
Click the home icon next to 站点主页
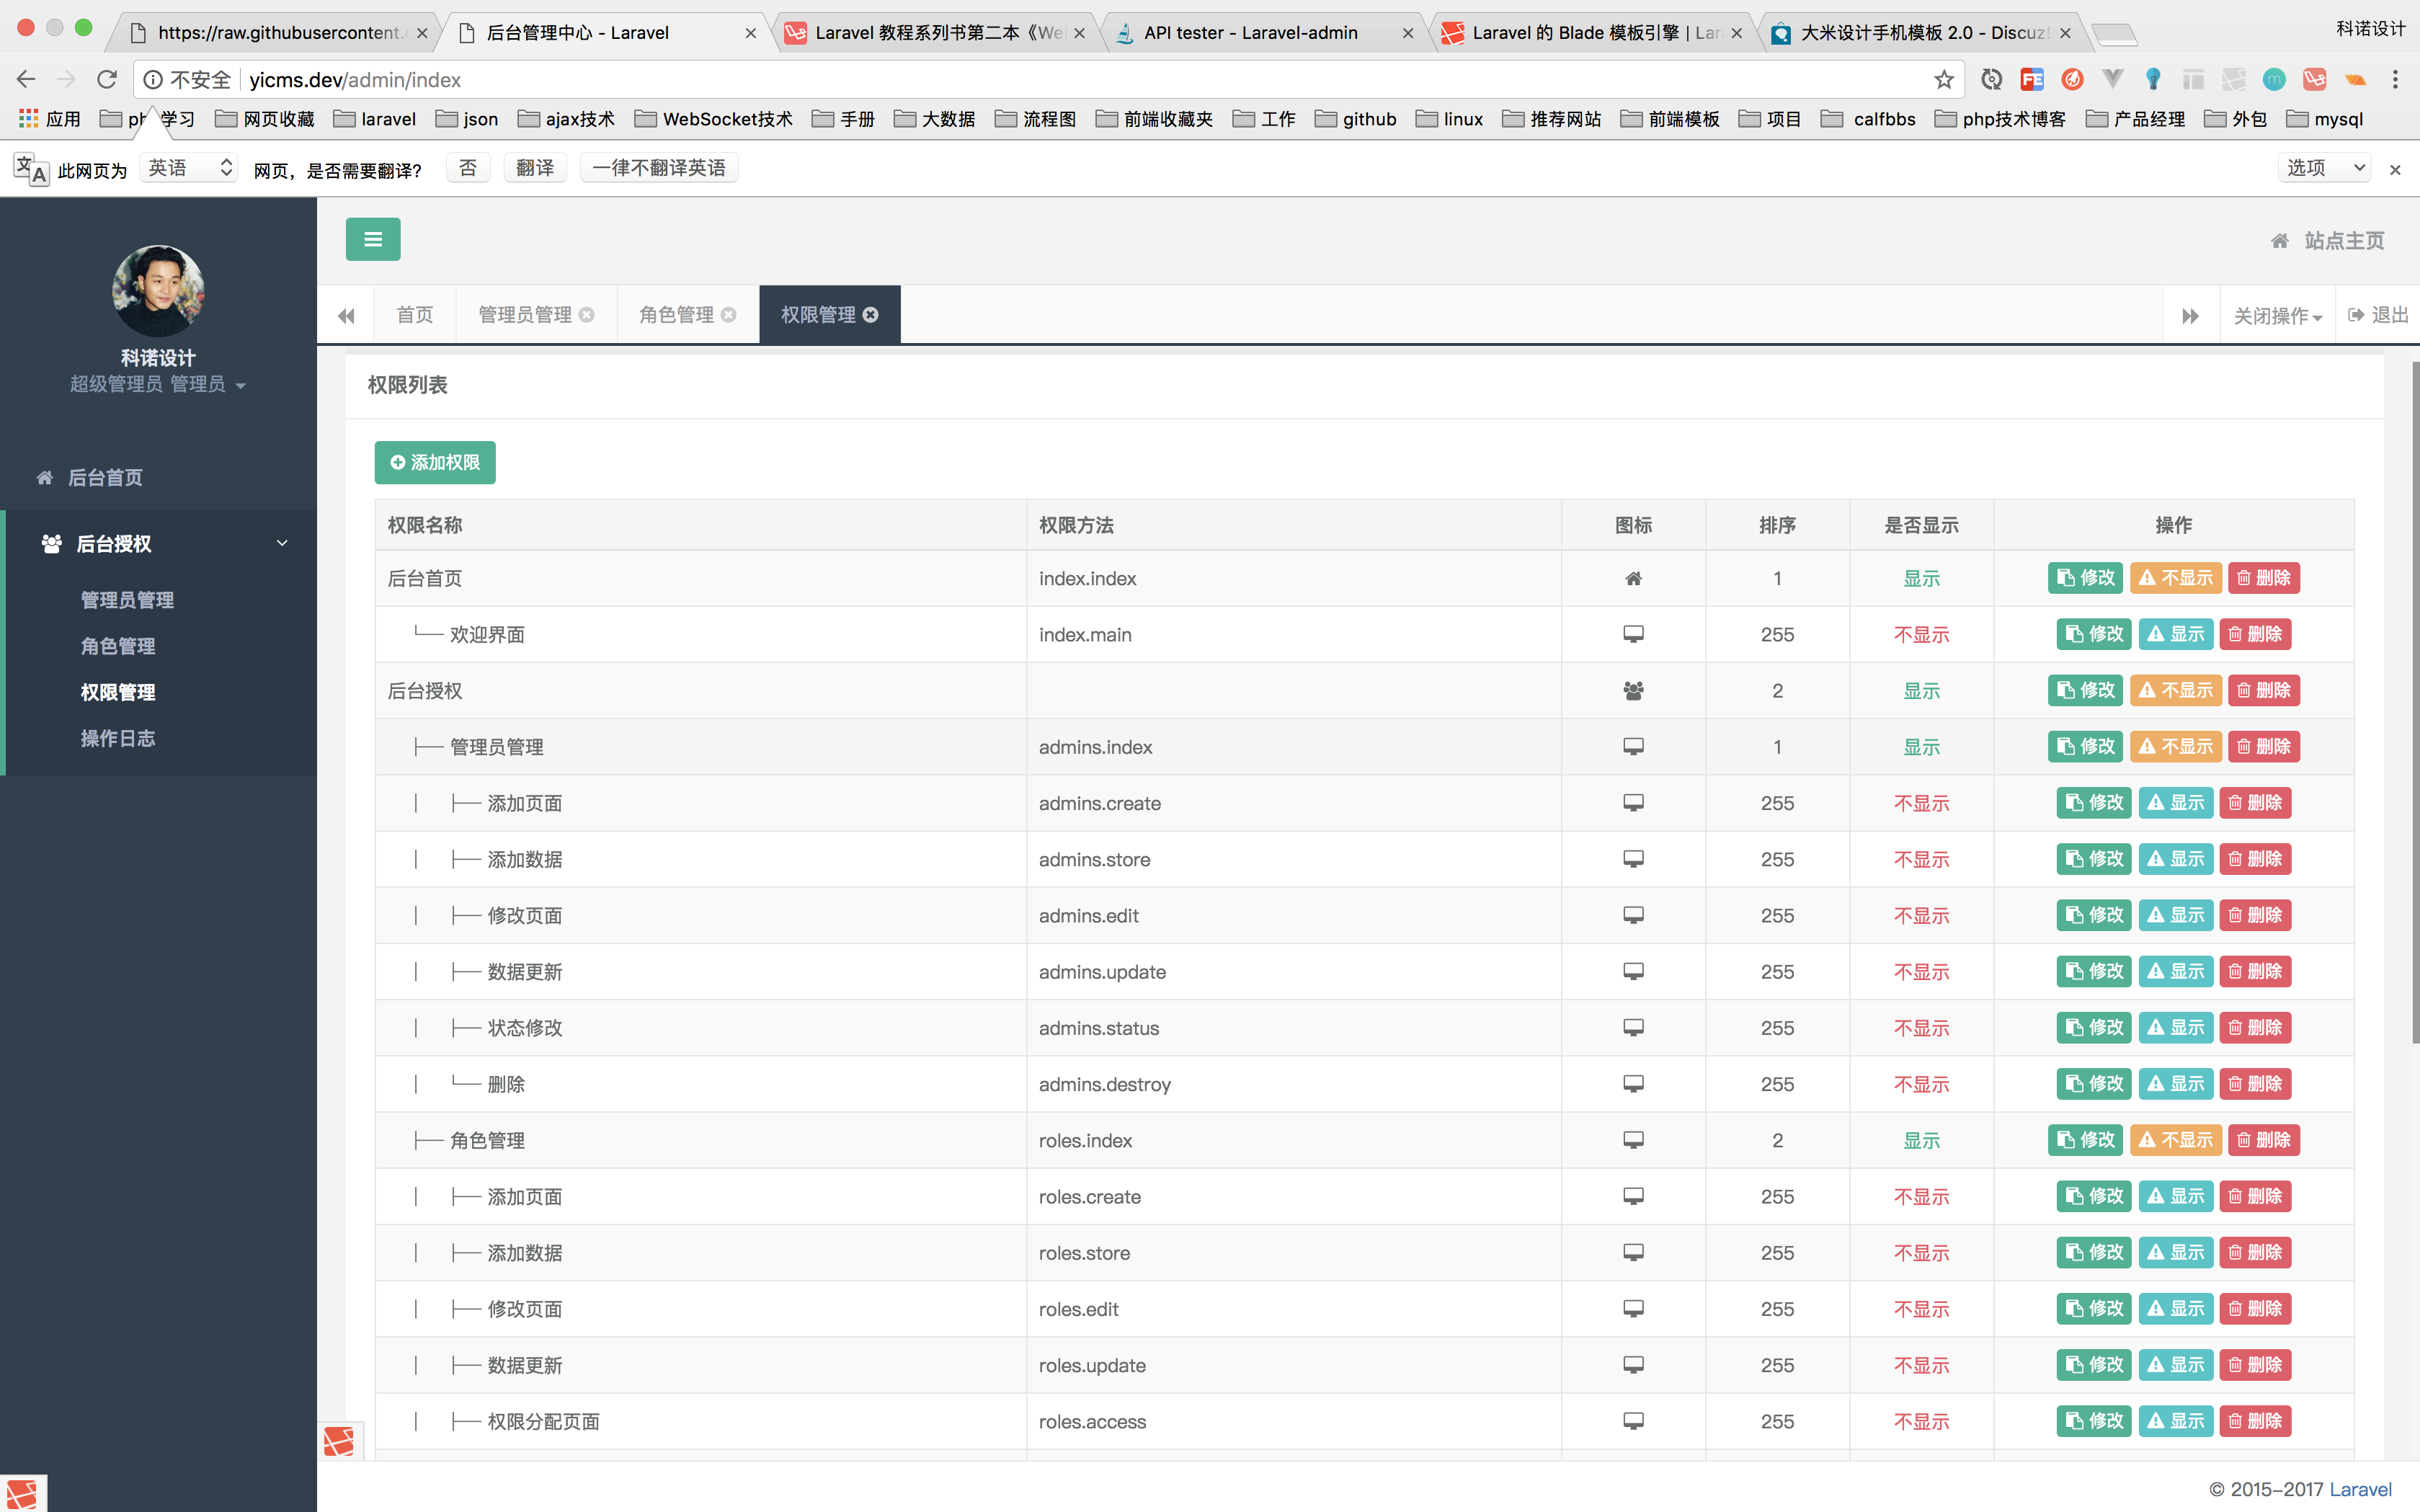pos(2280,241)
